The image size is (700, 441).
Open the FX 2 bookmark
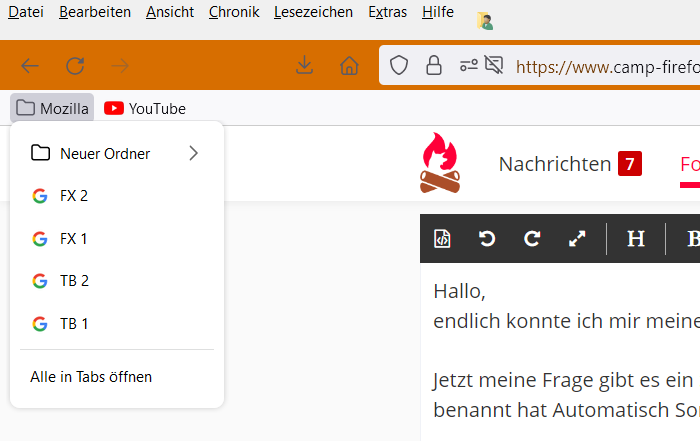click(x=74, y=196)
